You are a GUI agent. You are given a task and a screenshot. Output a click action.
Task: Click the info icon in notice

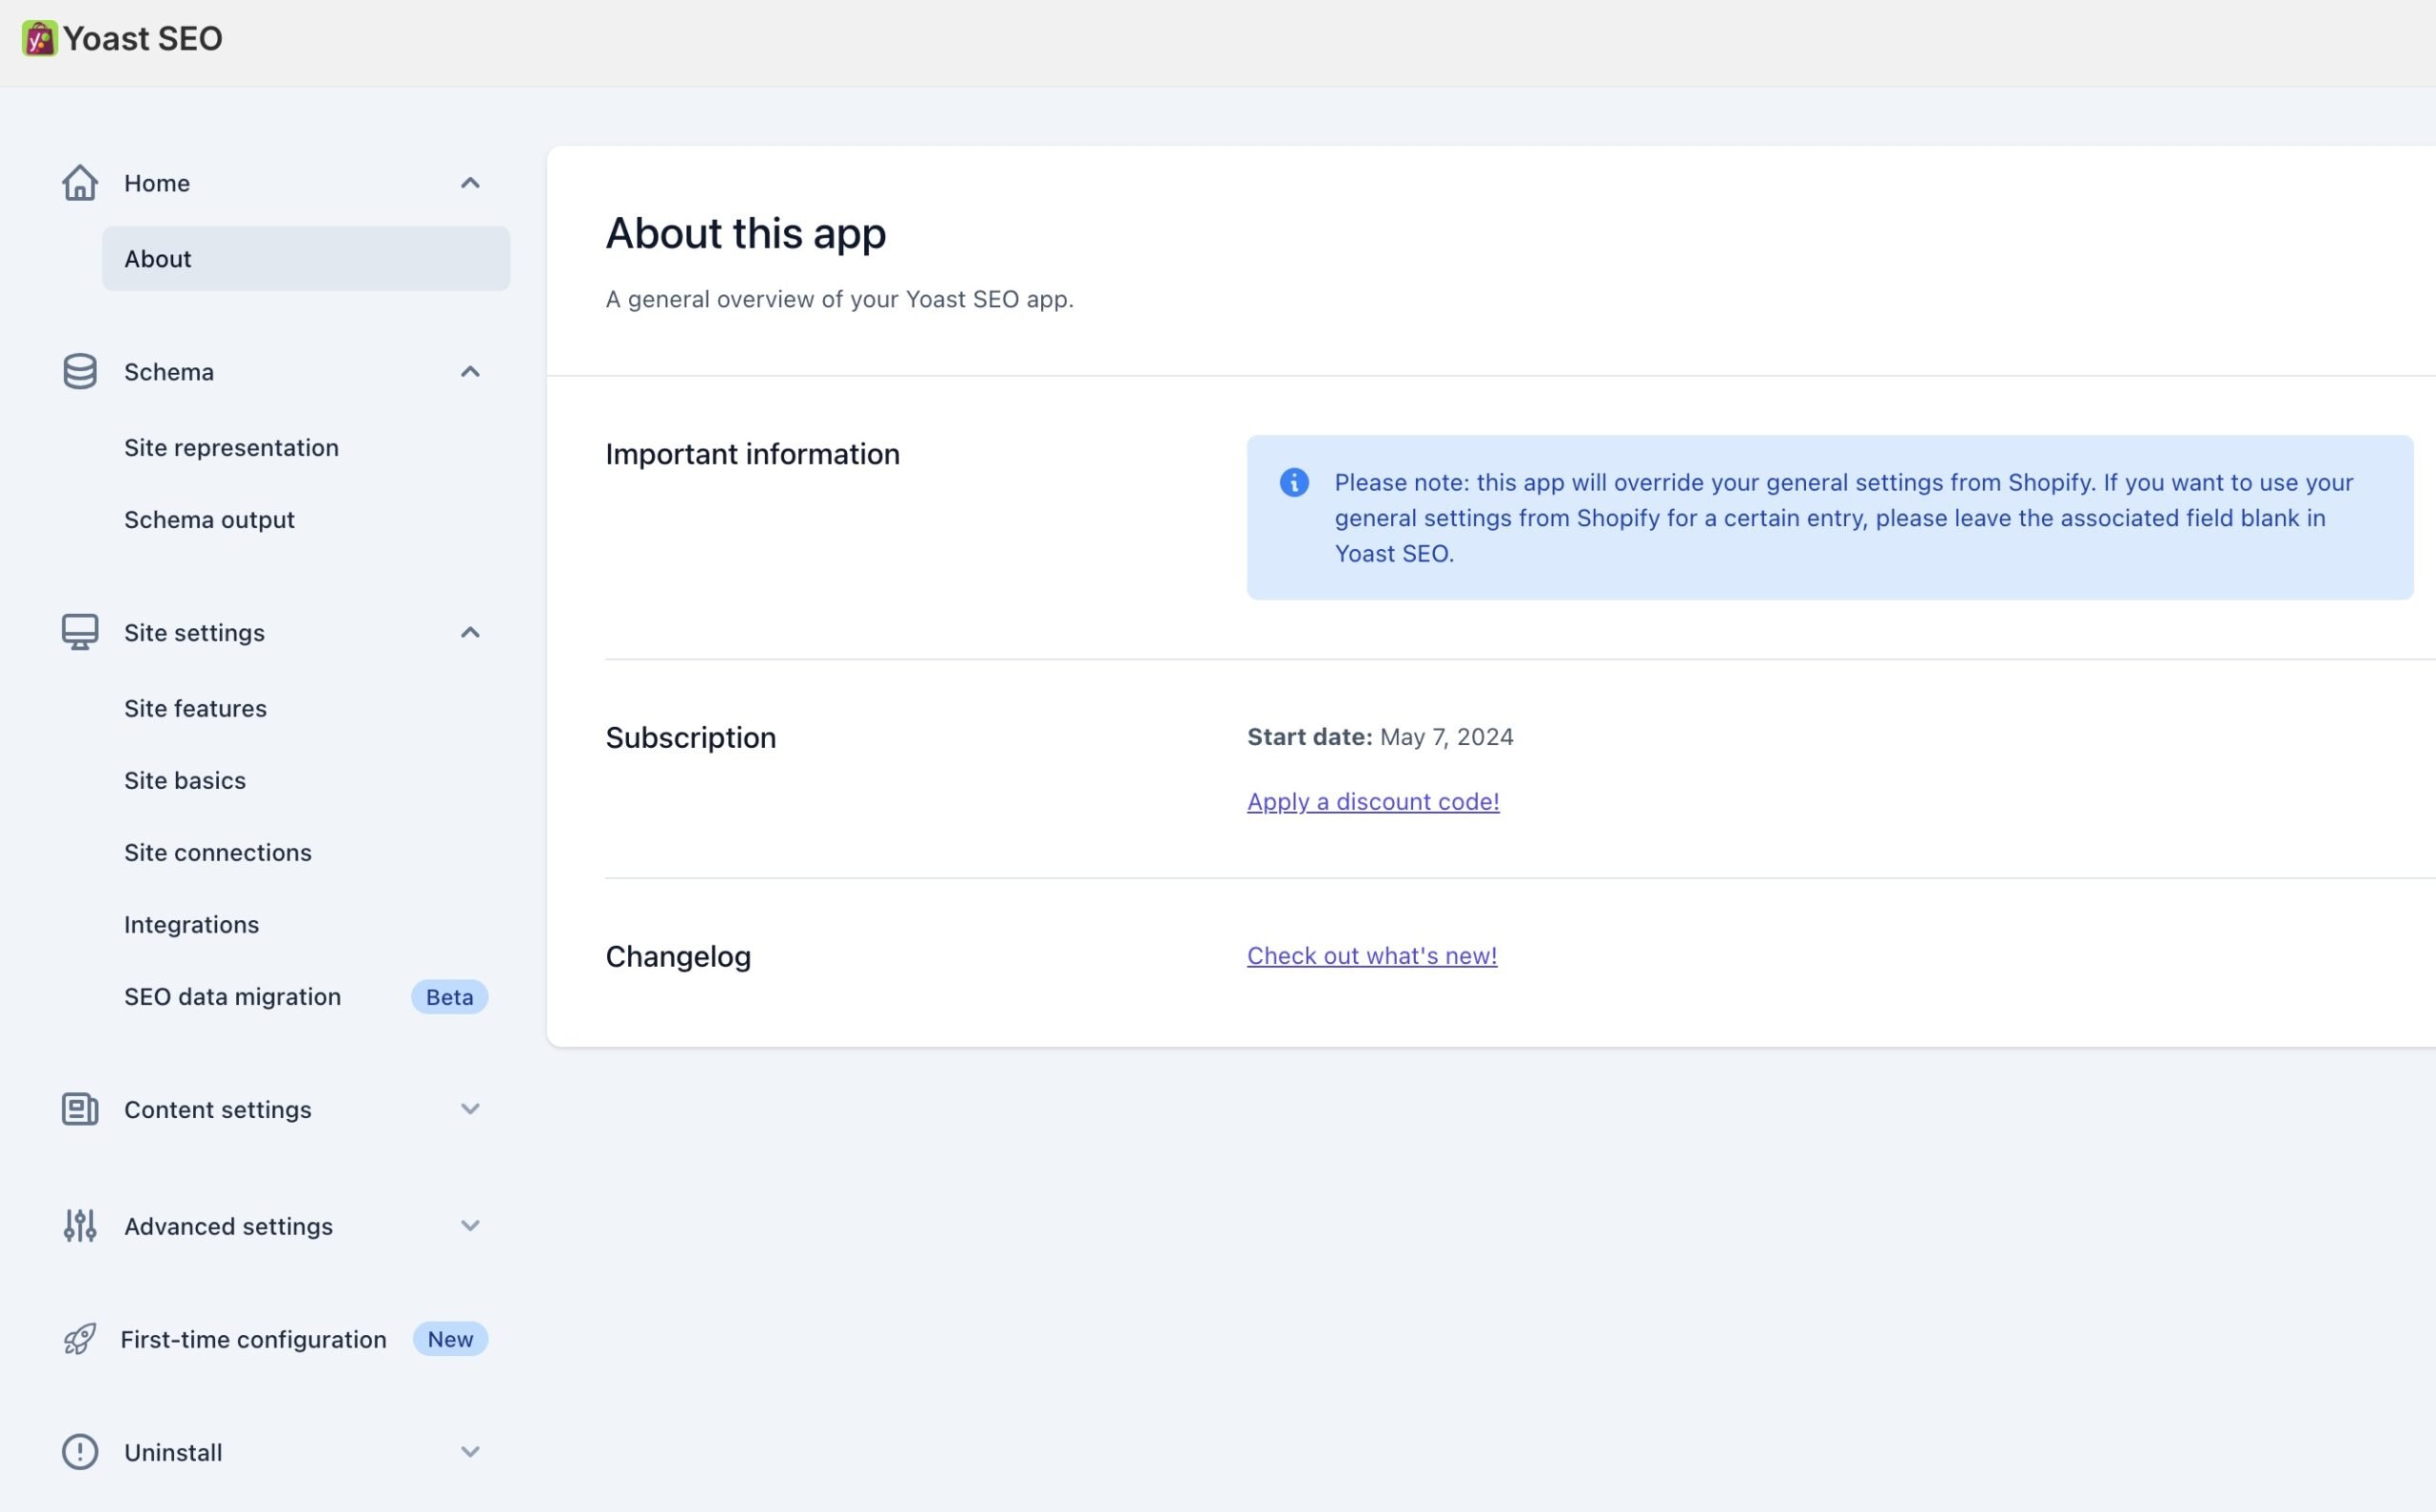[x=1294, y=483]
